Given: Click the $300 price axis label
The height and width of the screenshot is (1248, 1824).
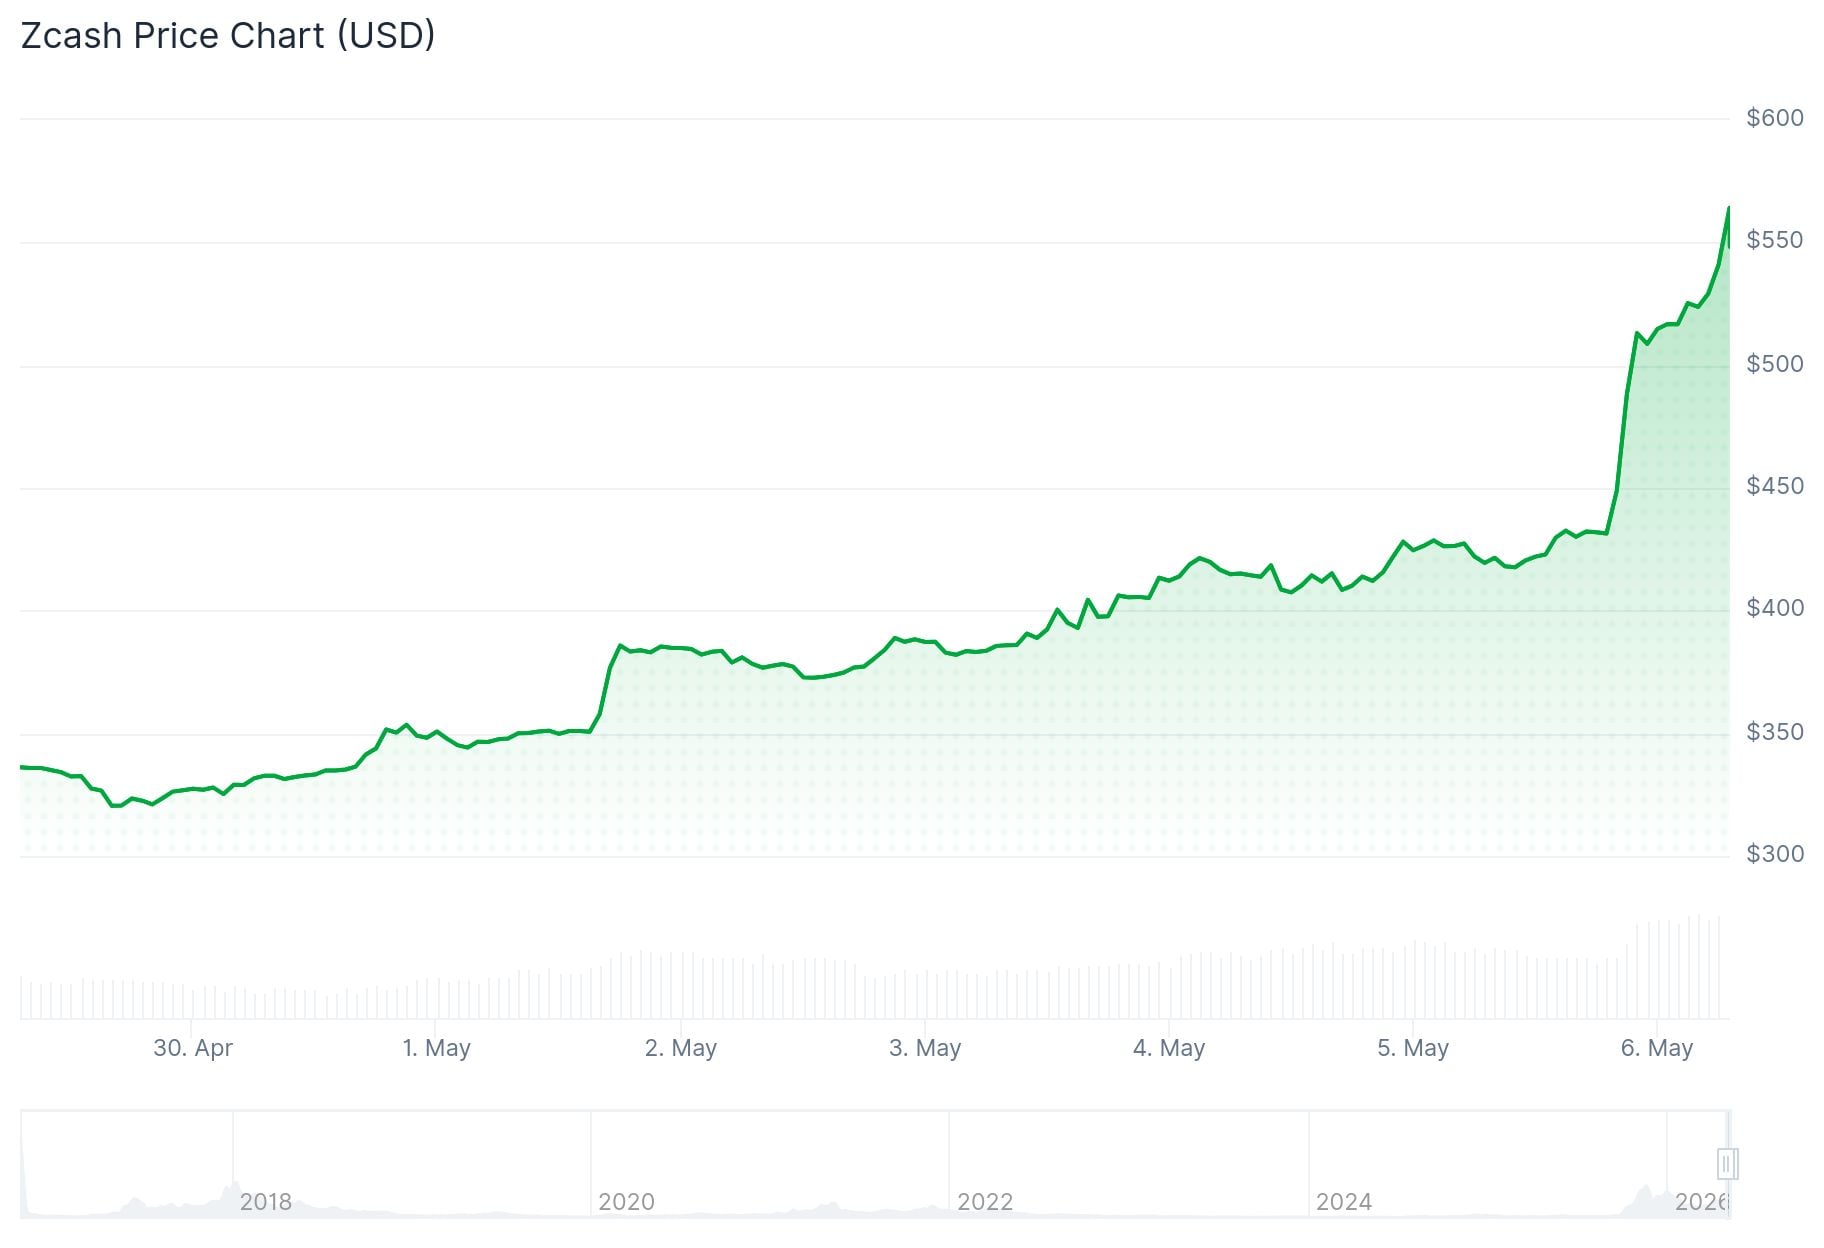Looking at the screenshot, I should 1774,854.
